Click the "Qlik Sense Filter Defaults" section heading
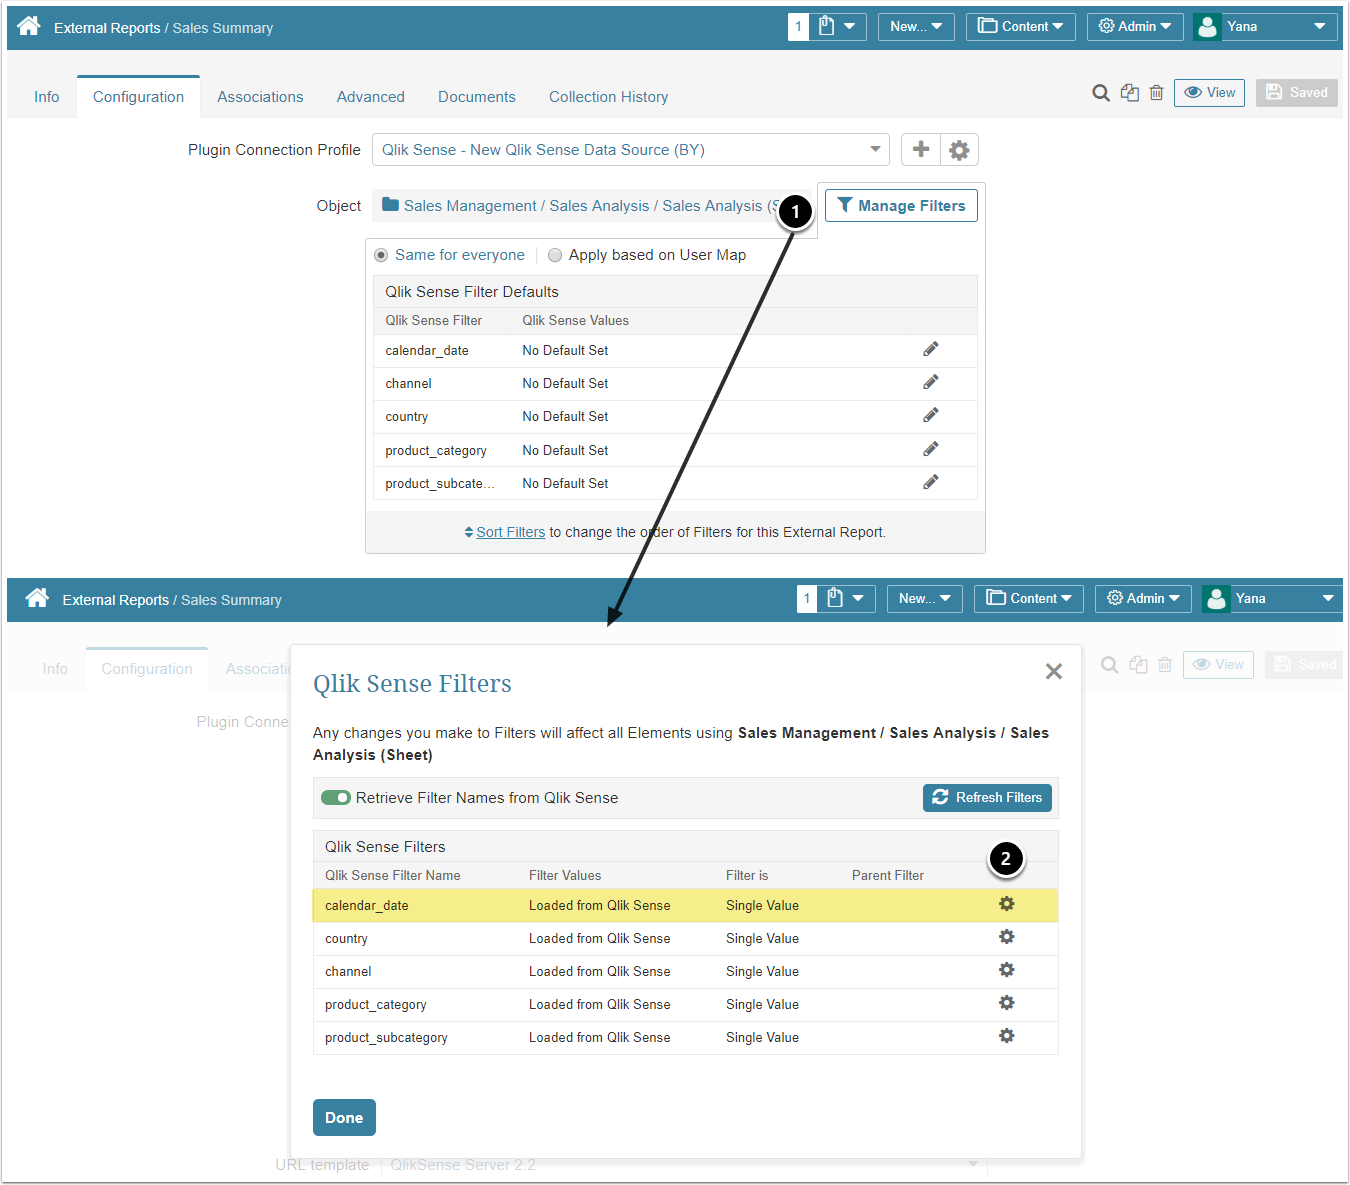 tap(472, 292)
